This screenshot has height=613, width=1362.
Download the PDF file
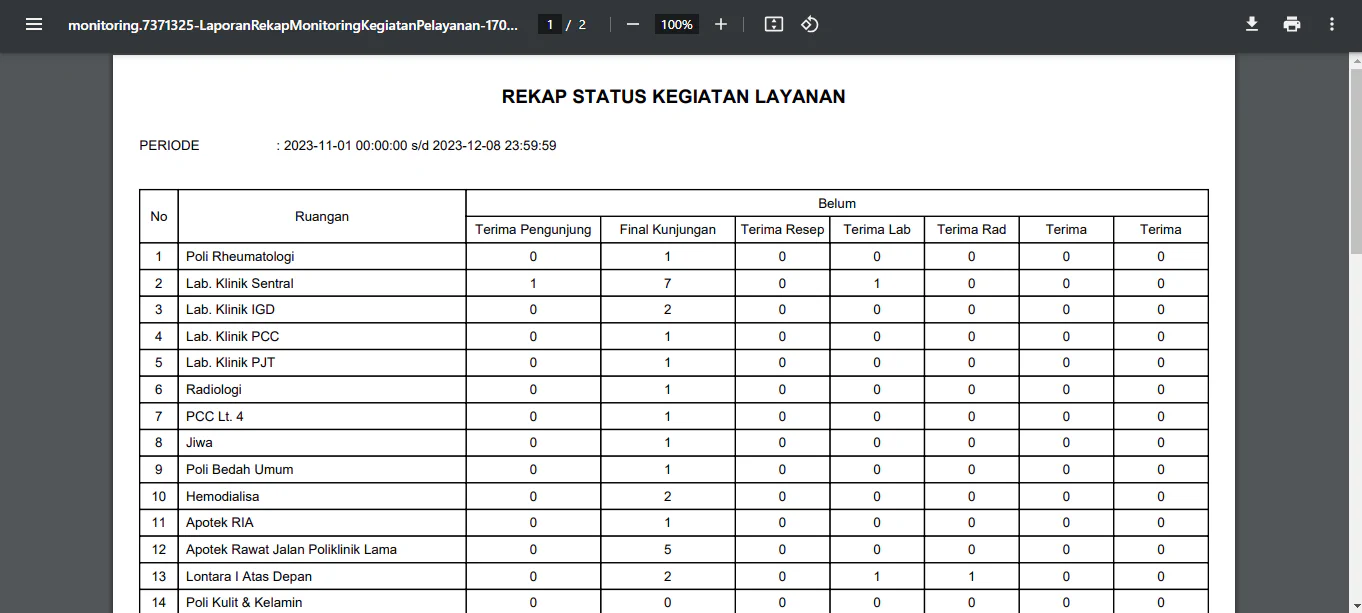pyautogui.click(x=1251, y=24)
